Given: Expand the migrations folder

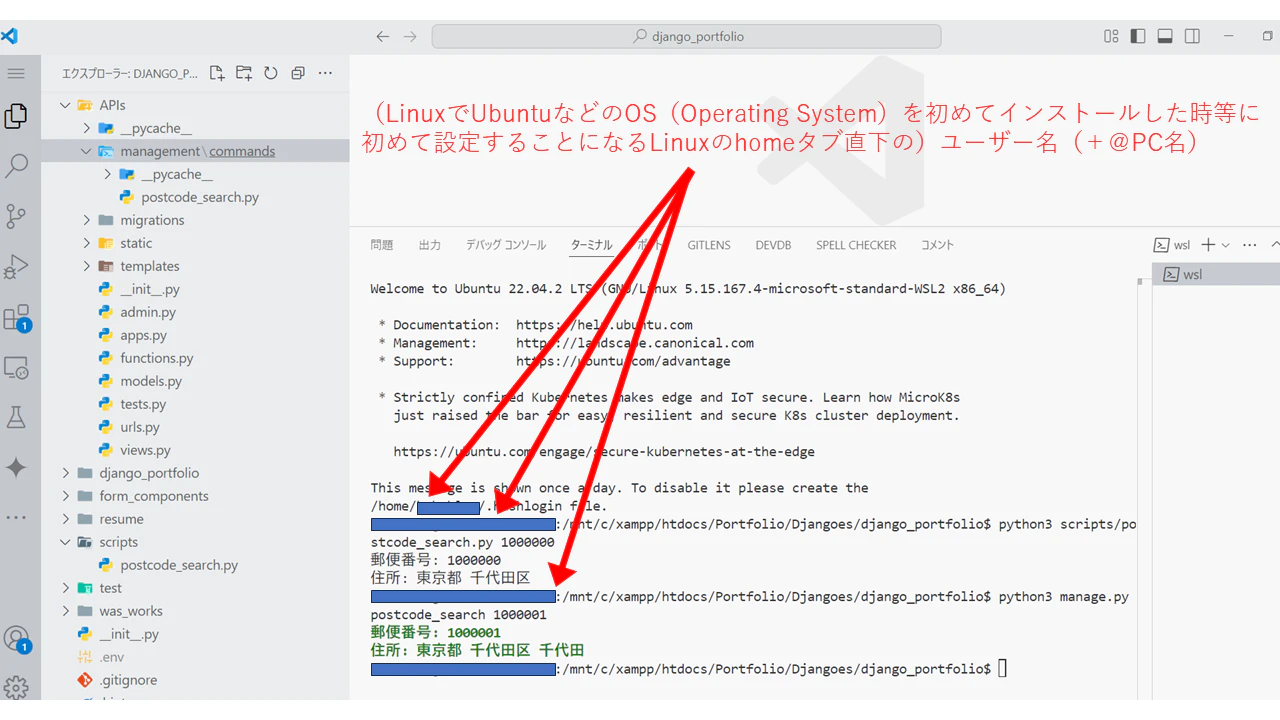Looking at the screenshot, I should tap(87, 220).
